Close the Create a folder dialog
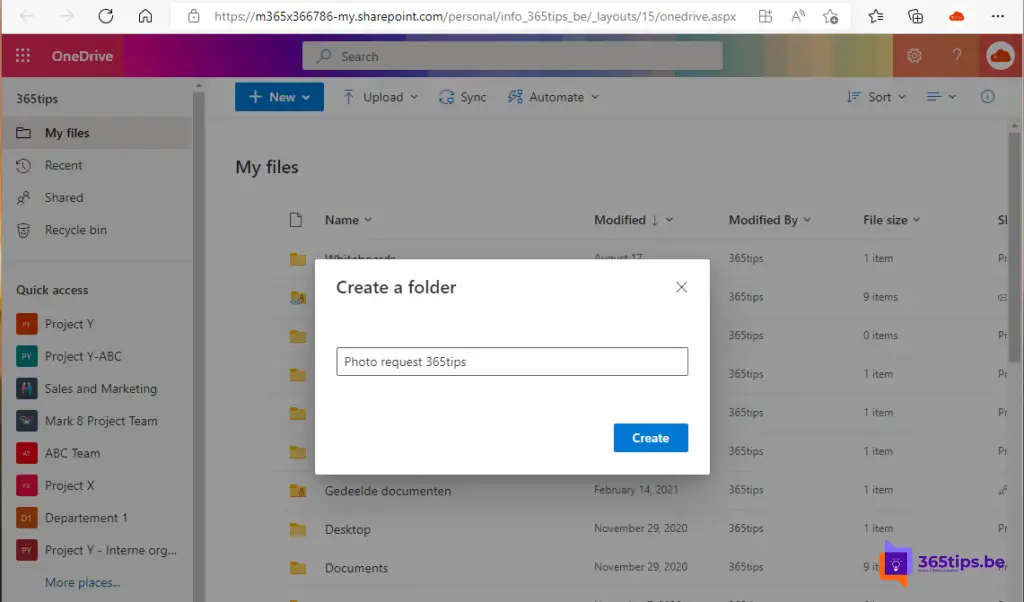This screenshot has width=1024, height=602. [x=681, y=287]
